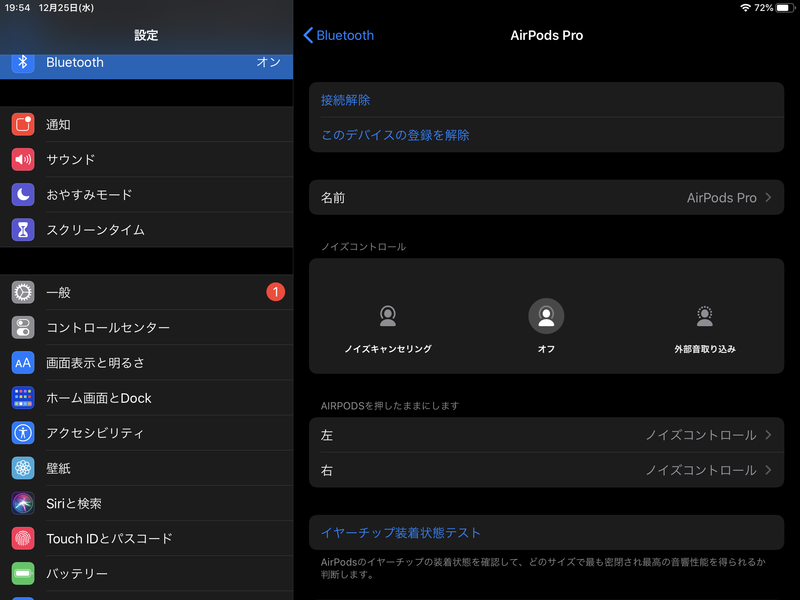Tap the 一般 gear icon
Screen dimensions: 800x600
point(23,292)
